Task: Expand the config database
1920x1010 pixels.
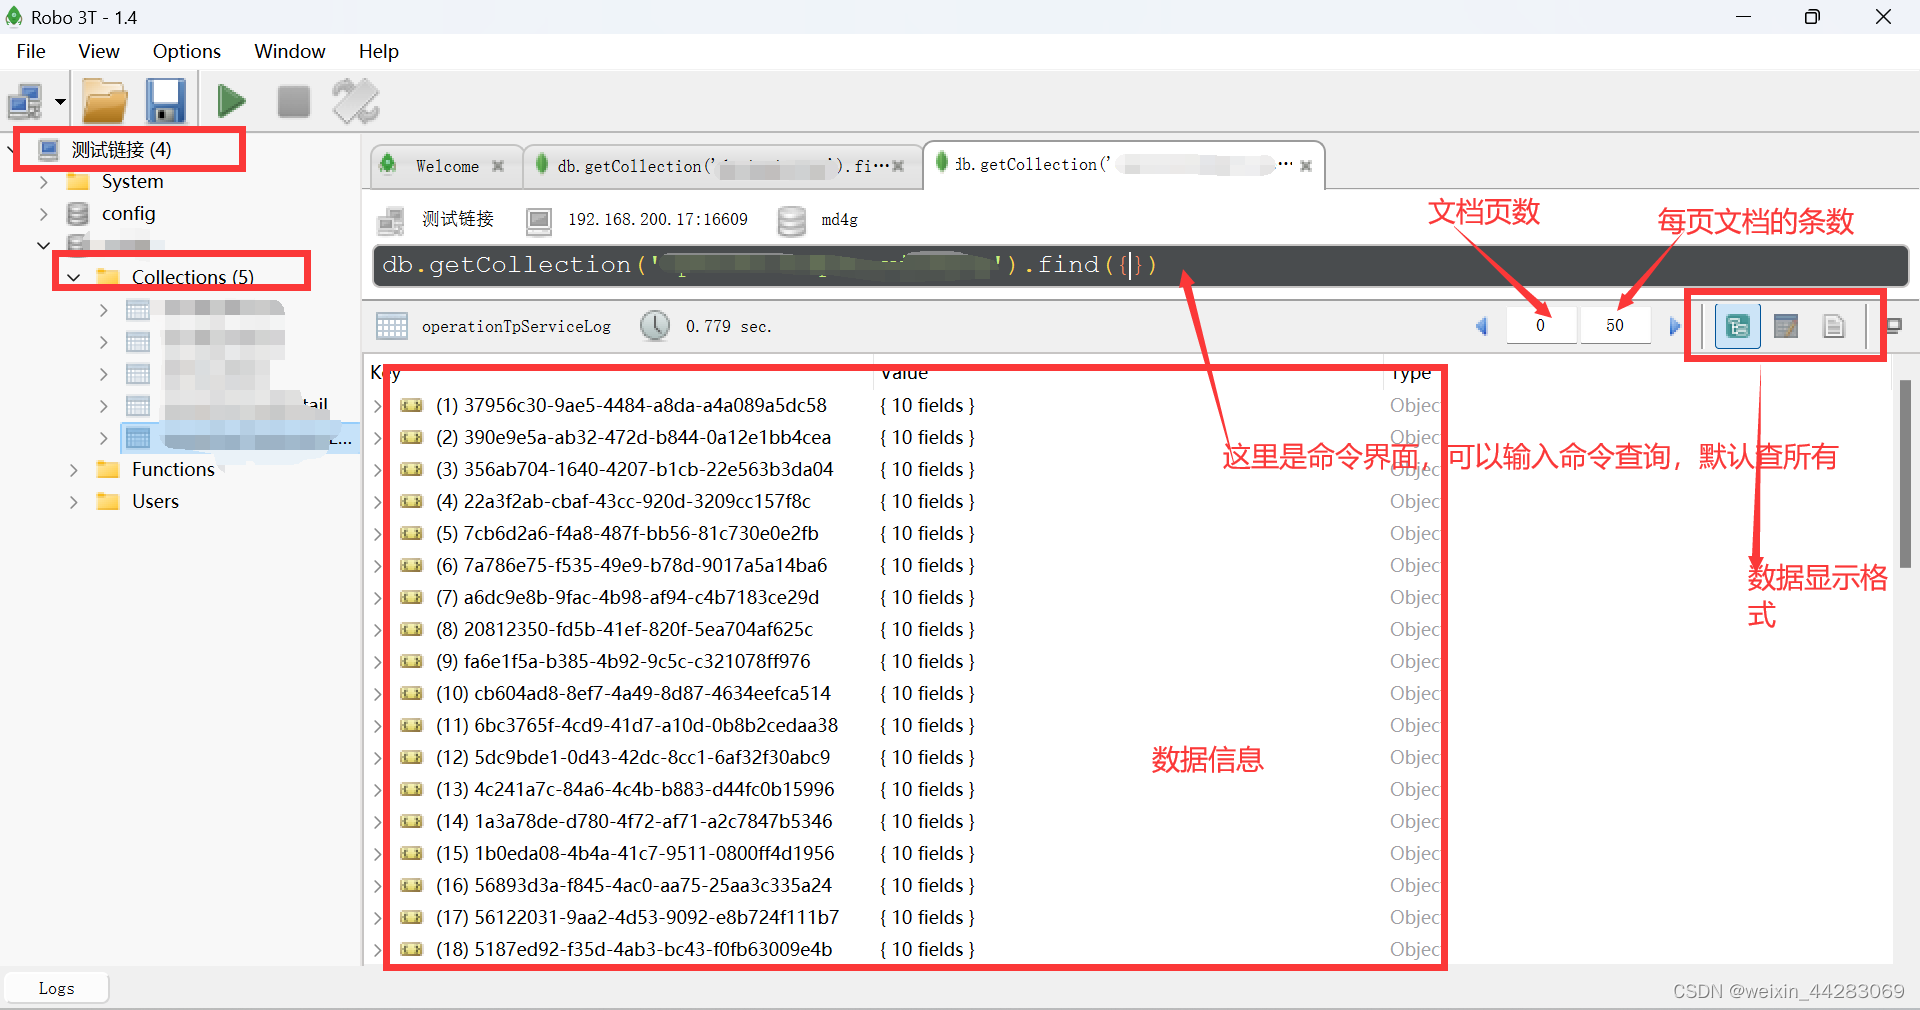Action: pos(43,214)
